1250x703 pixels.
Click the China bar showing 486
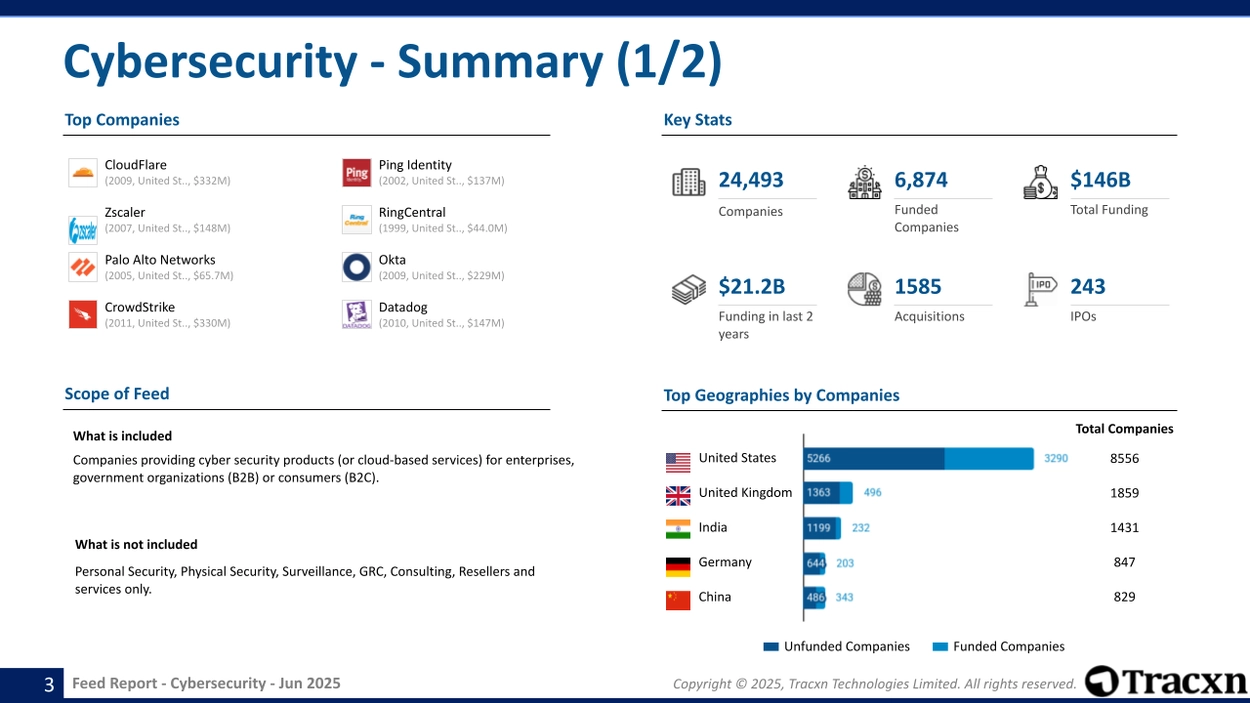coord(814,597)
